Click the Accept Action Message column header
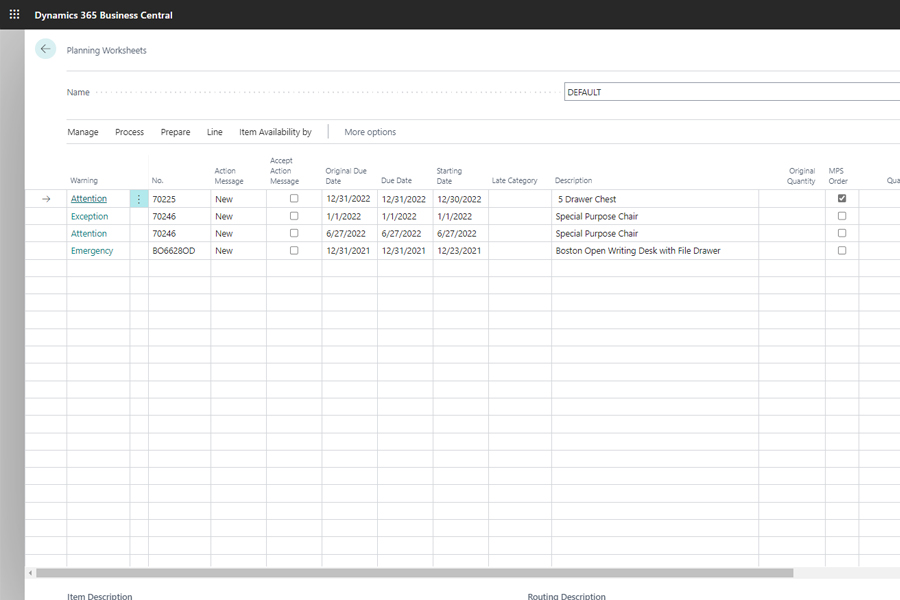The image size is (900, 600). point(285,171)
